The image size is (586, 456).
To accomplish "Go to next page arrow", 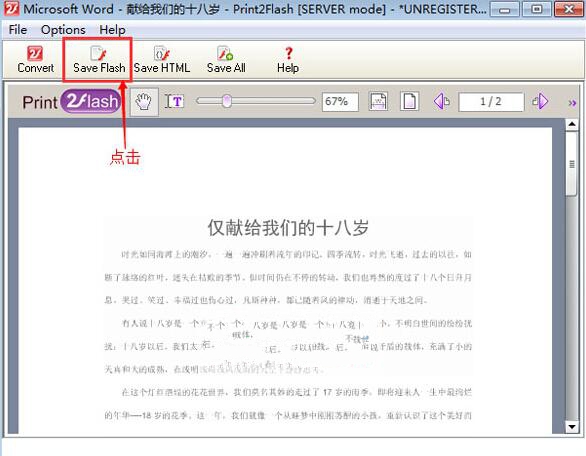I will pyautogui.click(x=540, y=101).
